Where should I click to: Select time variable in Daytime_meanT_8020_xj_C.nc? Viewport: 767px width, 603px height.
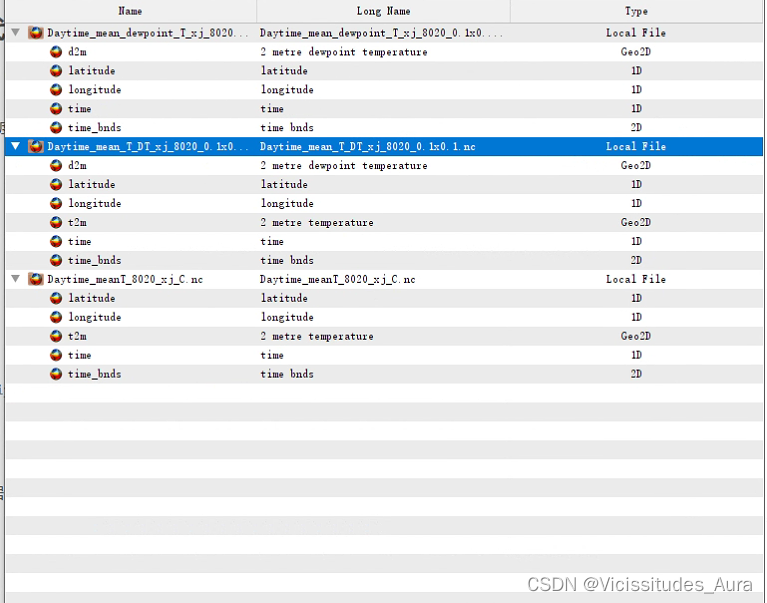[79, 355]
